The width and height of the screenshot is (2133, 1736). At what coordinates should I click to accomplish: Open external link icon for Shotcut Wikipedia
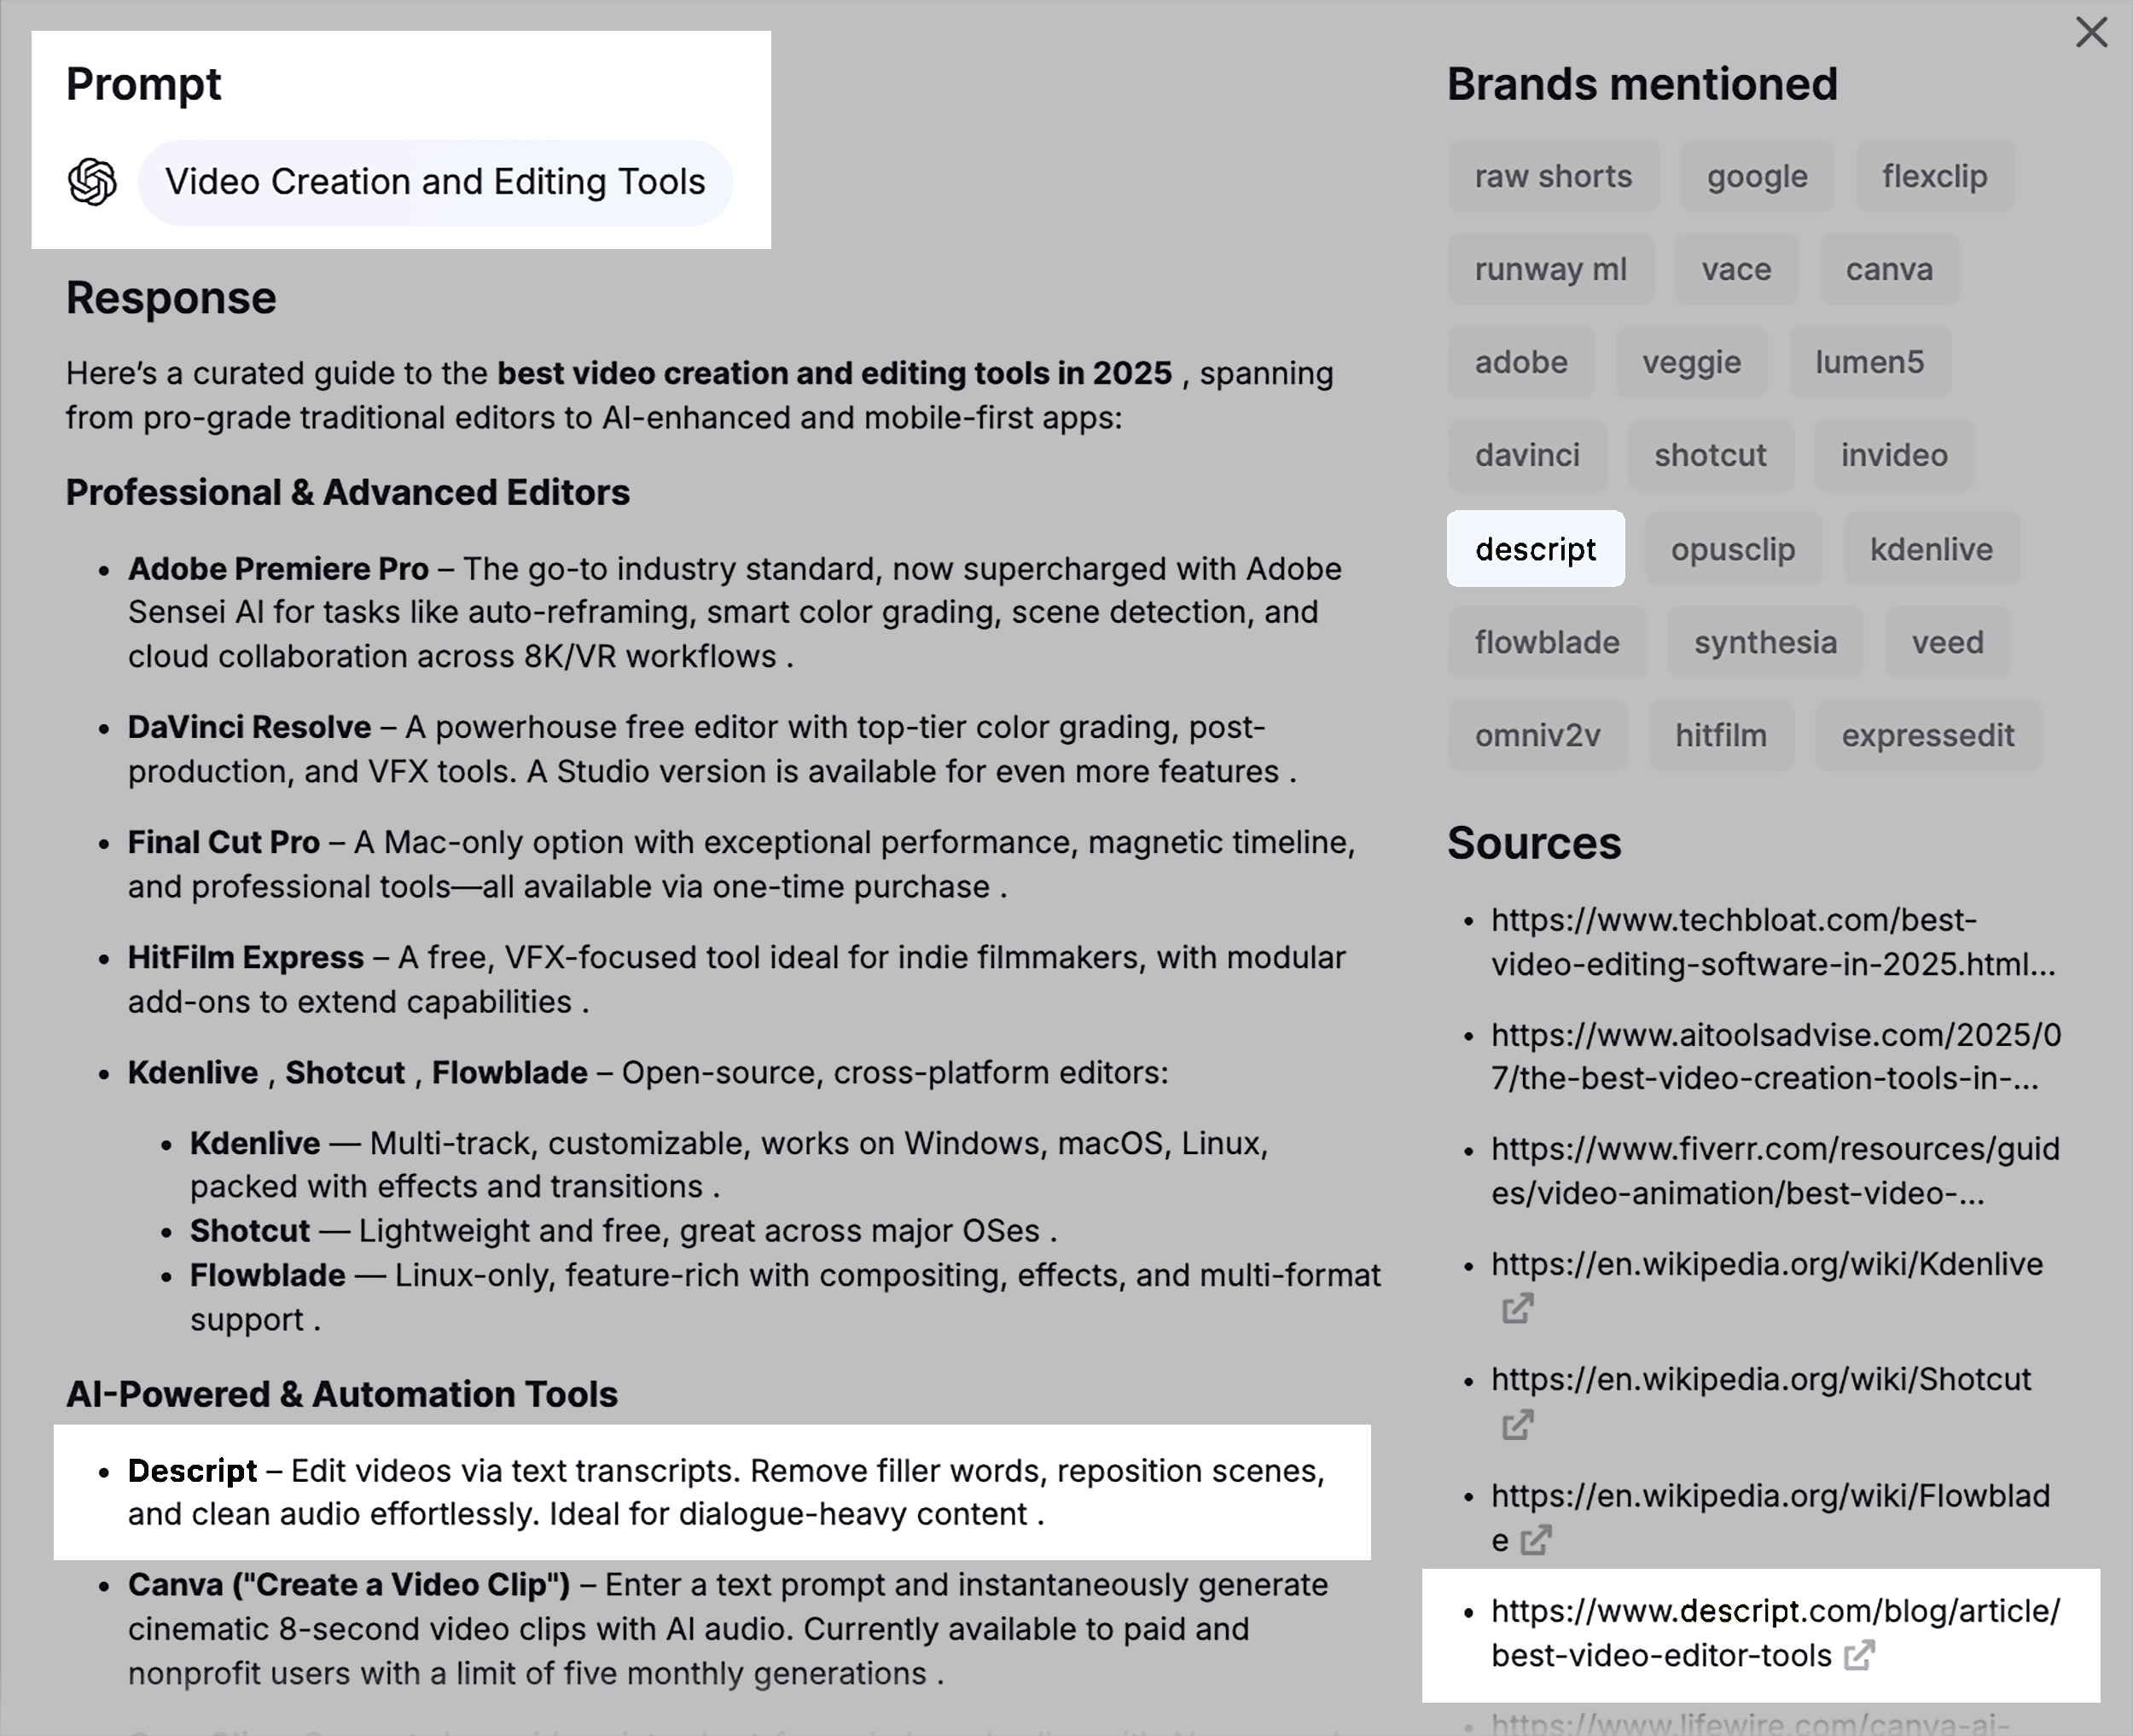(1517, 1425)
